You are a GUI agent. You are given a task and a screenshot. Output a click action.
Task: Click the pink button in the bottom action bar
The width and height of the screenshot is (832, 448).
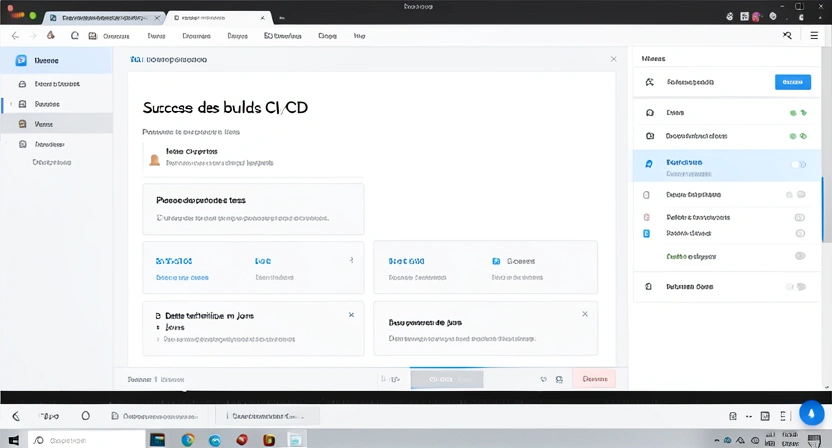pyautogui.click(x=594, y=379)
